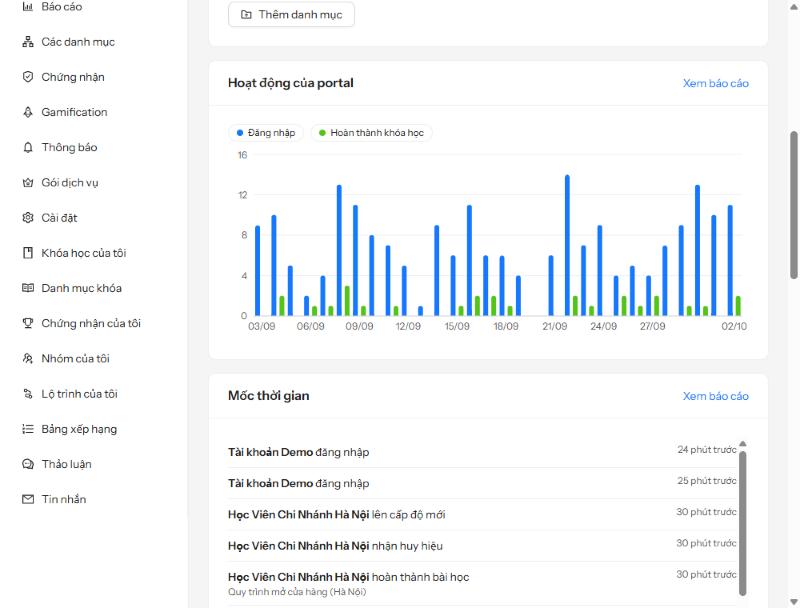Click the Lộ trình của tôi path icon
Image resolution: width=800 pixels, height=608 pixels.
coord(28,394)
